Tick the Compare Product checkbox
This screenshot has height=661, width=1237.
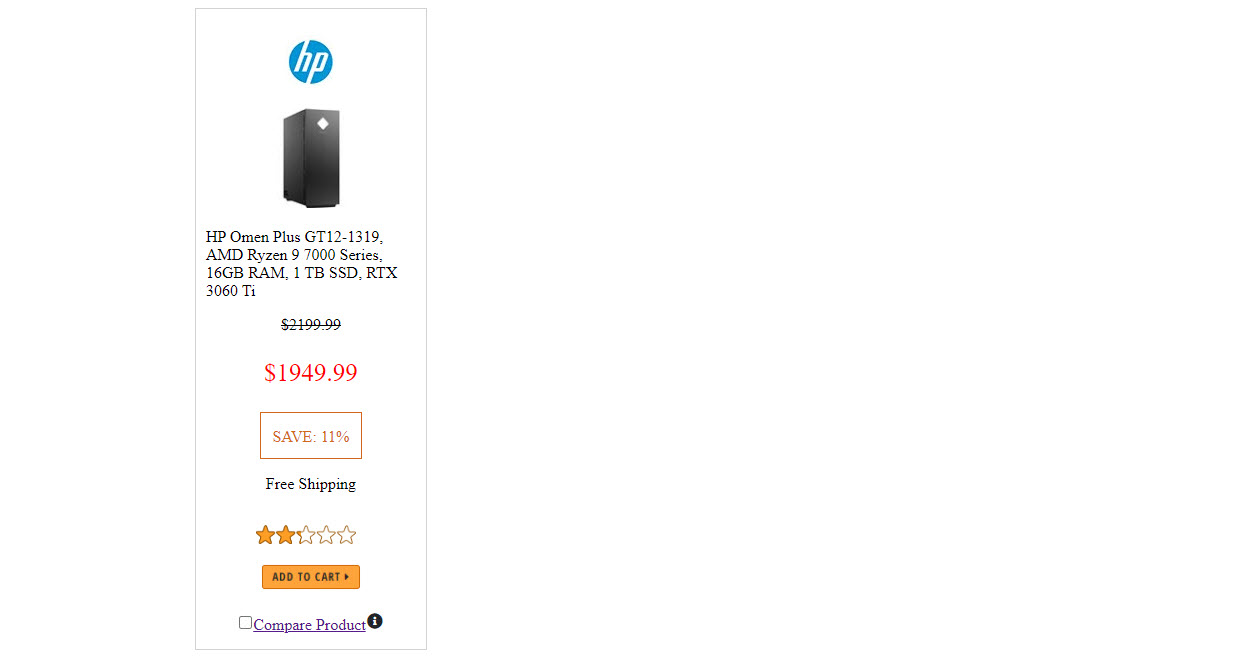(x=245, y=622)
